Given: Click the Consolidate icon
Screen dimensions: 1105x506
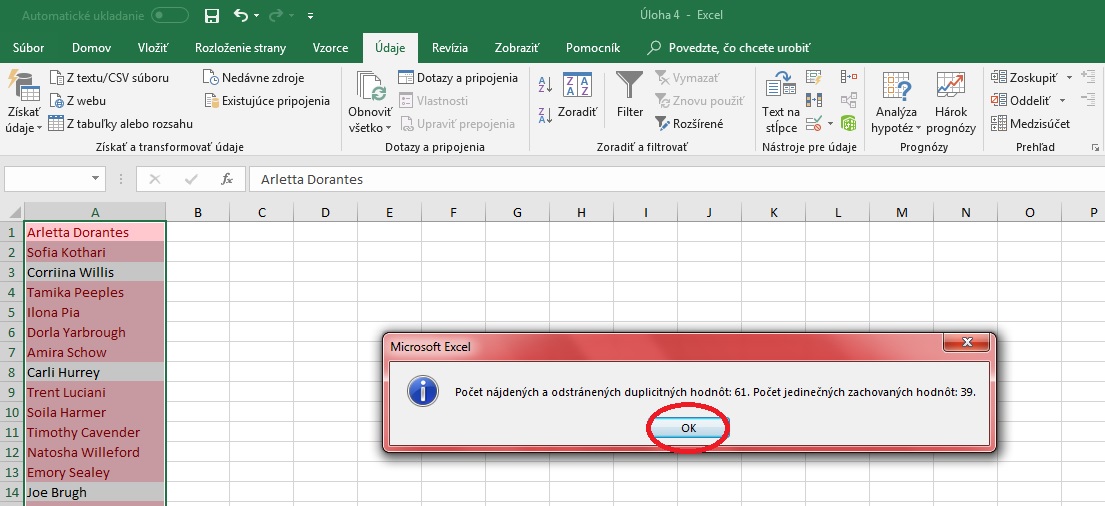Looking at the screenshot, I should click(848, 77).
